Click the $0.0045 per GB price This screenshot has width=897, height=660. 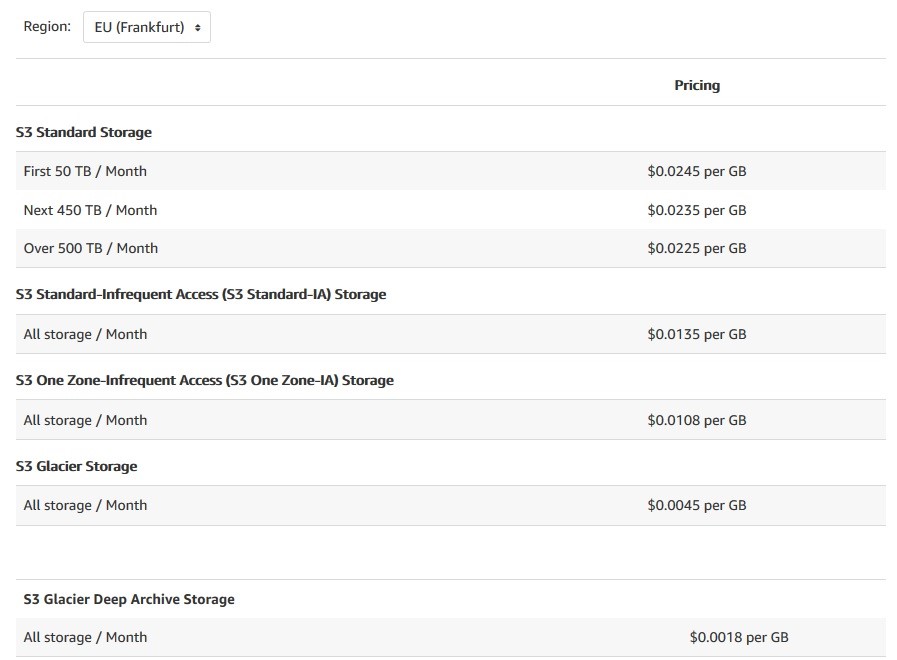click(697, 505)
